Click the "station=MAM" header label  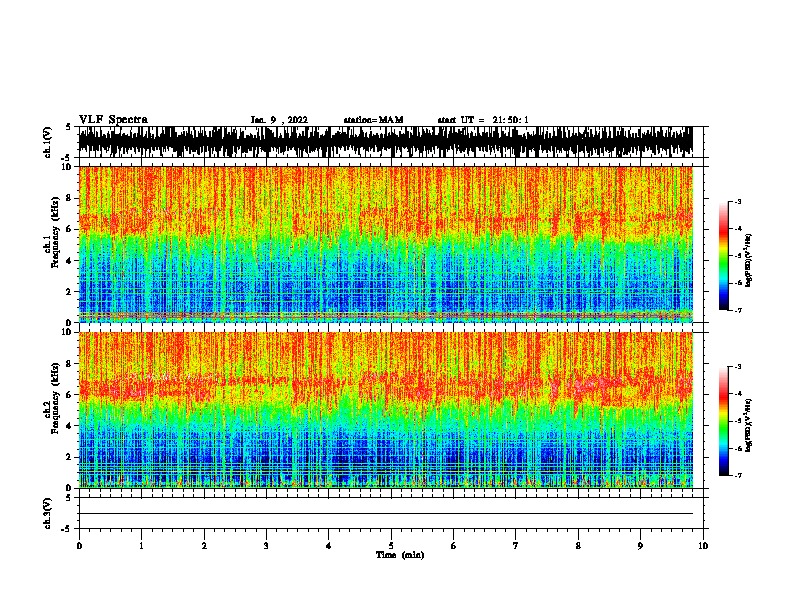coord(373,120)
